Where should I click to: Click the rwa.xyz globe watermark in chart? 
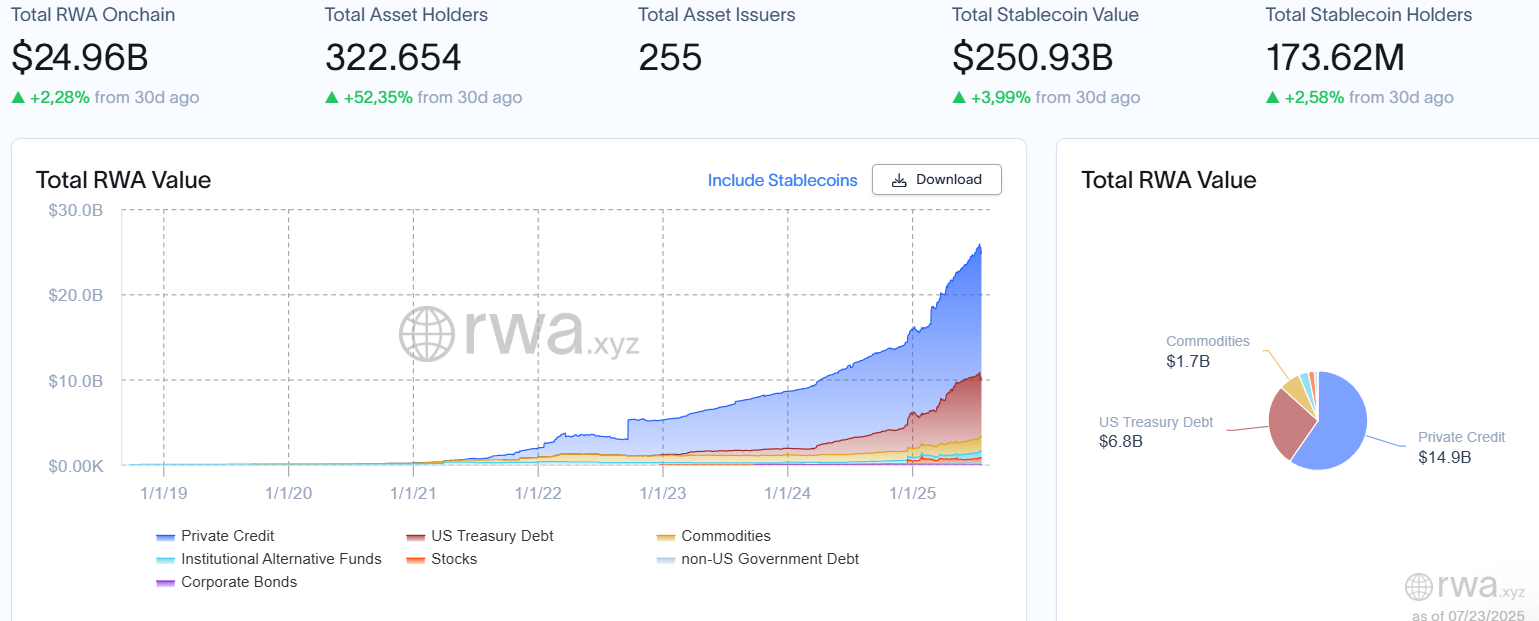coord(518,334)
